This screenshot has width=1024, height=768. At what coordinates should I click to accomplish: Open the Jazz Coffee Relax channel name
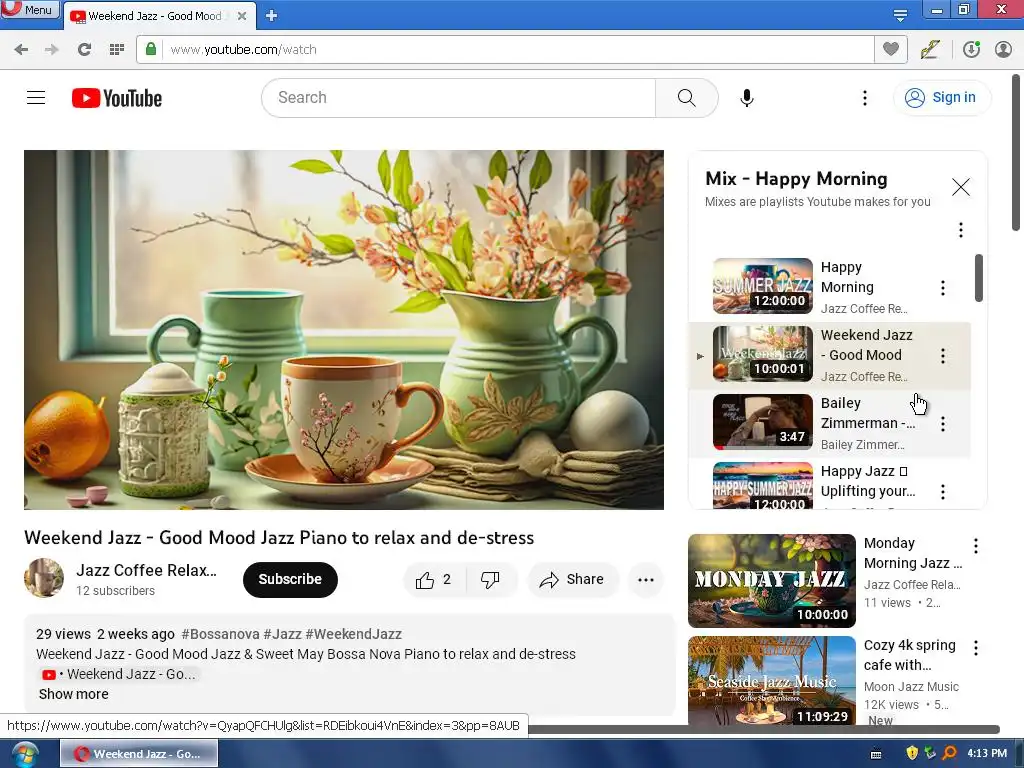[x=146, y=570]
